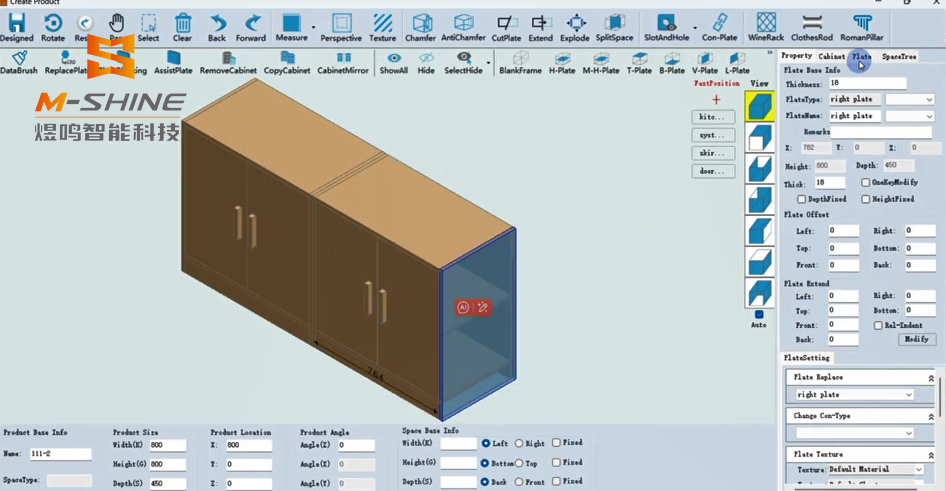
Task: Enable the OneKeyModify checkbox
Action: [x=866, y=183]
